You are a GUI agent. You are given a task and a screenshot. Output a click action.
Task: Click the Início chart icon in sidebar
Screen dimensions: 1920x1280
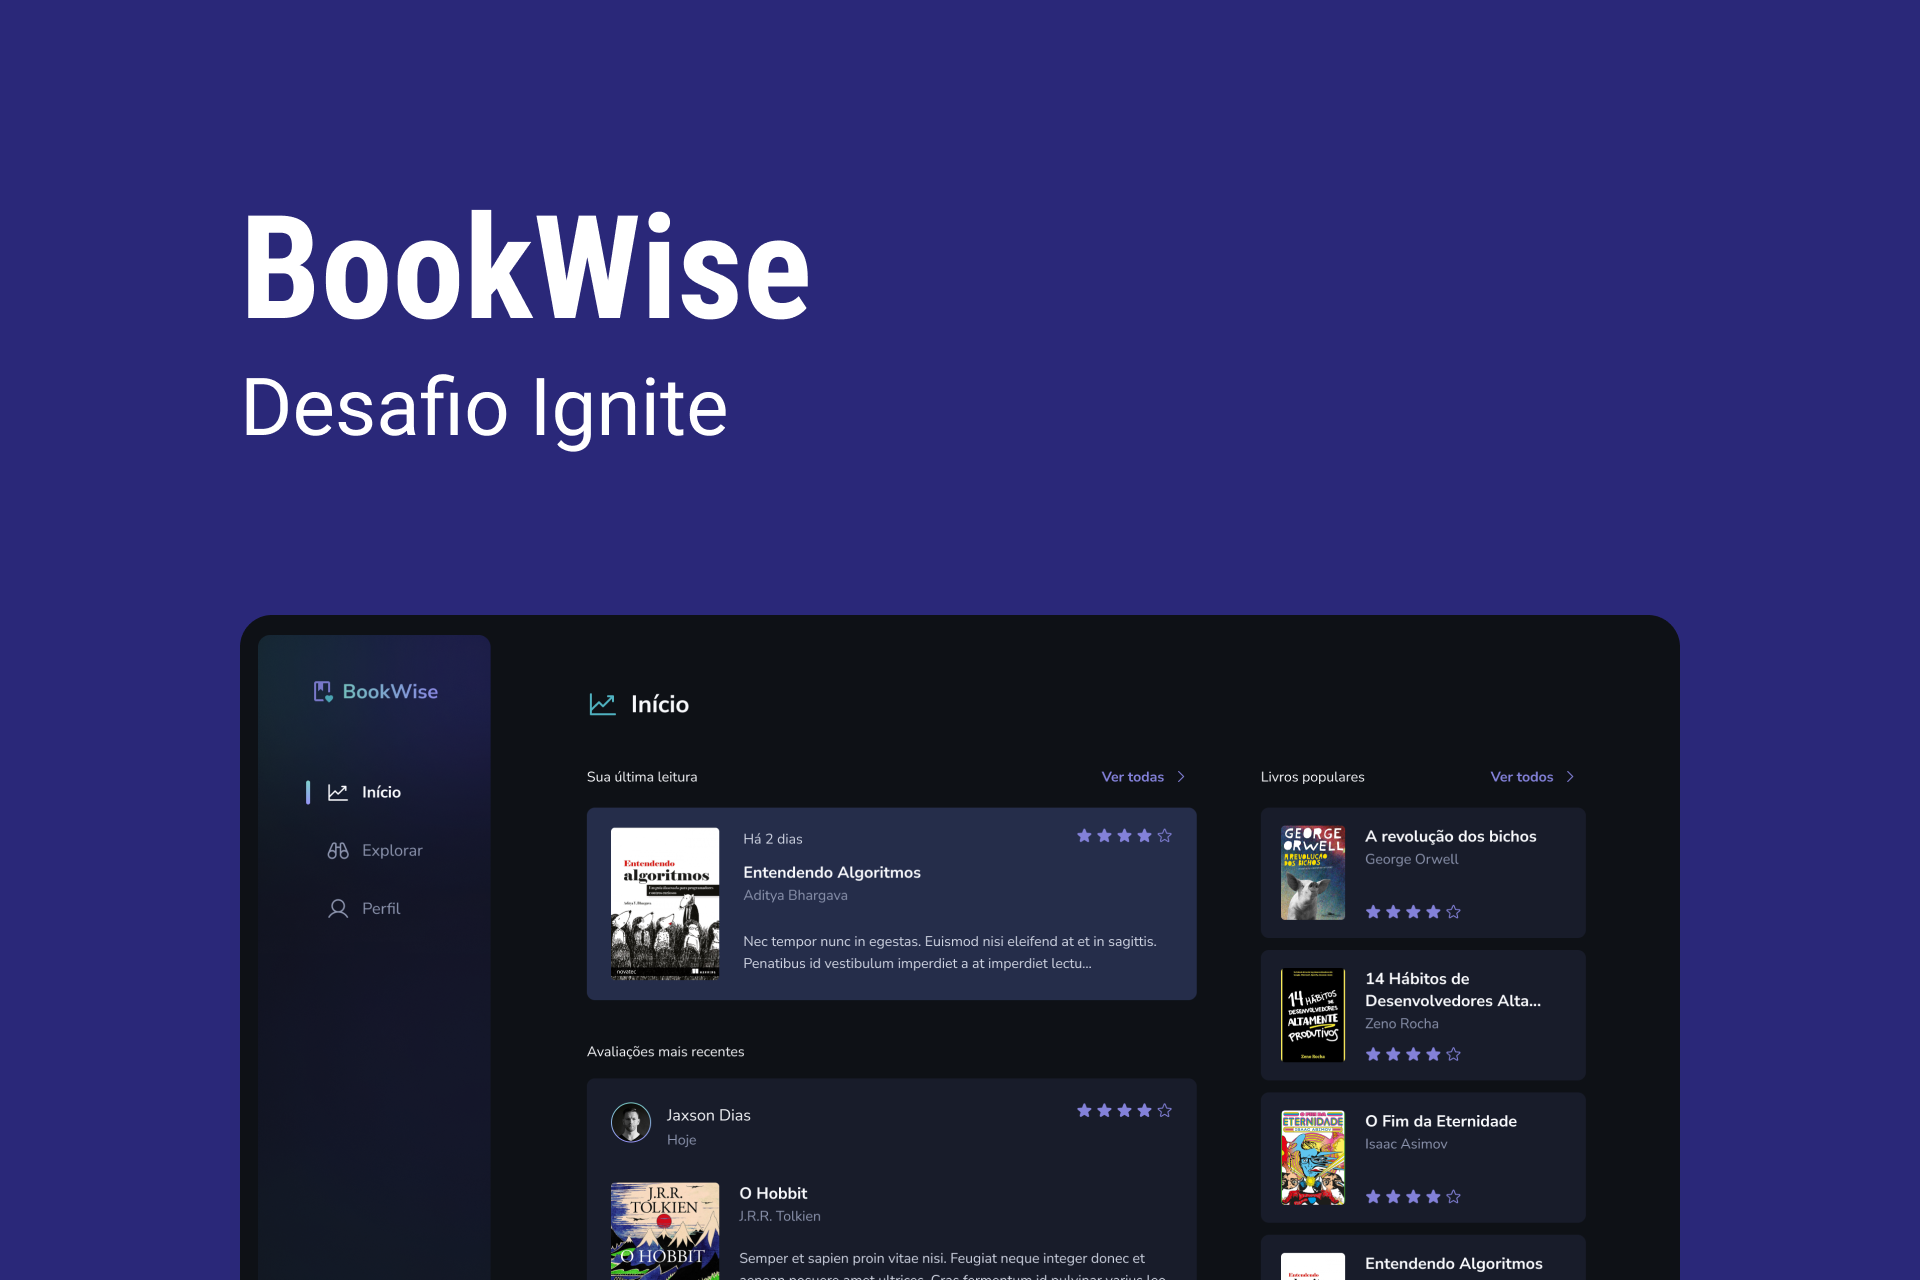[338, 792]
